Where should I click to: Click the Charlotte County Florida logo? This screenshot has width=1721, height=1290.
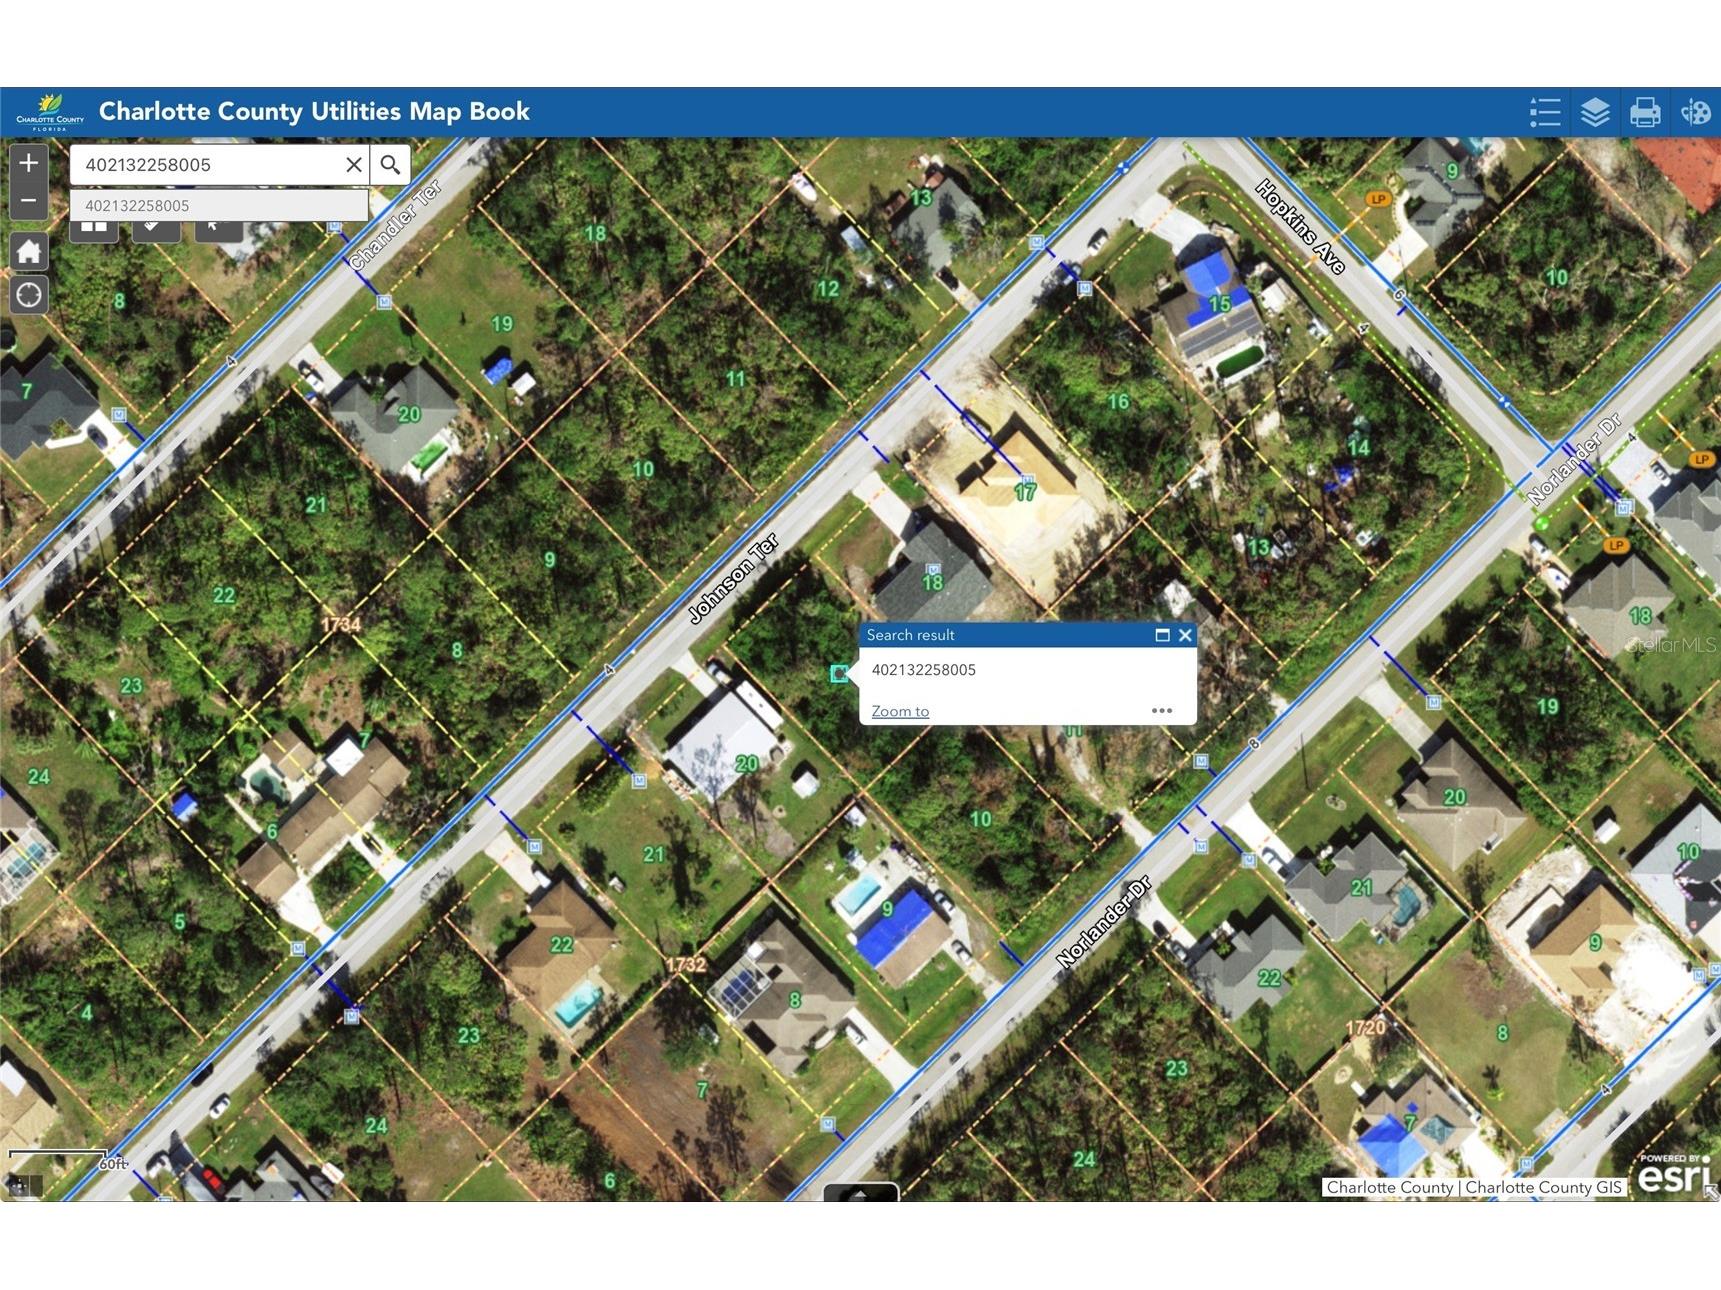click(x=49, y=113)
